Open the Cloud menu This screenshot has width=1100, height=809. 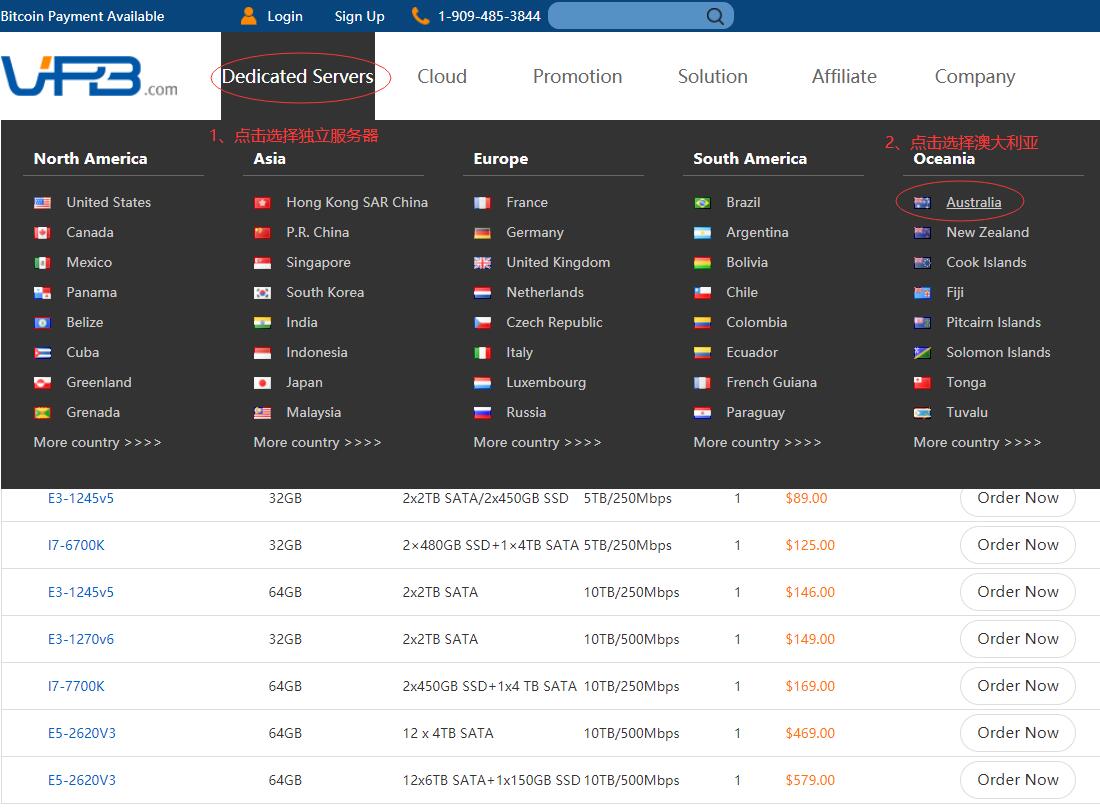pos(442,77)
